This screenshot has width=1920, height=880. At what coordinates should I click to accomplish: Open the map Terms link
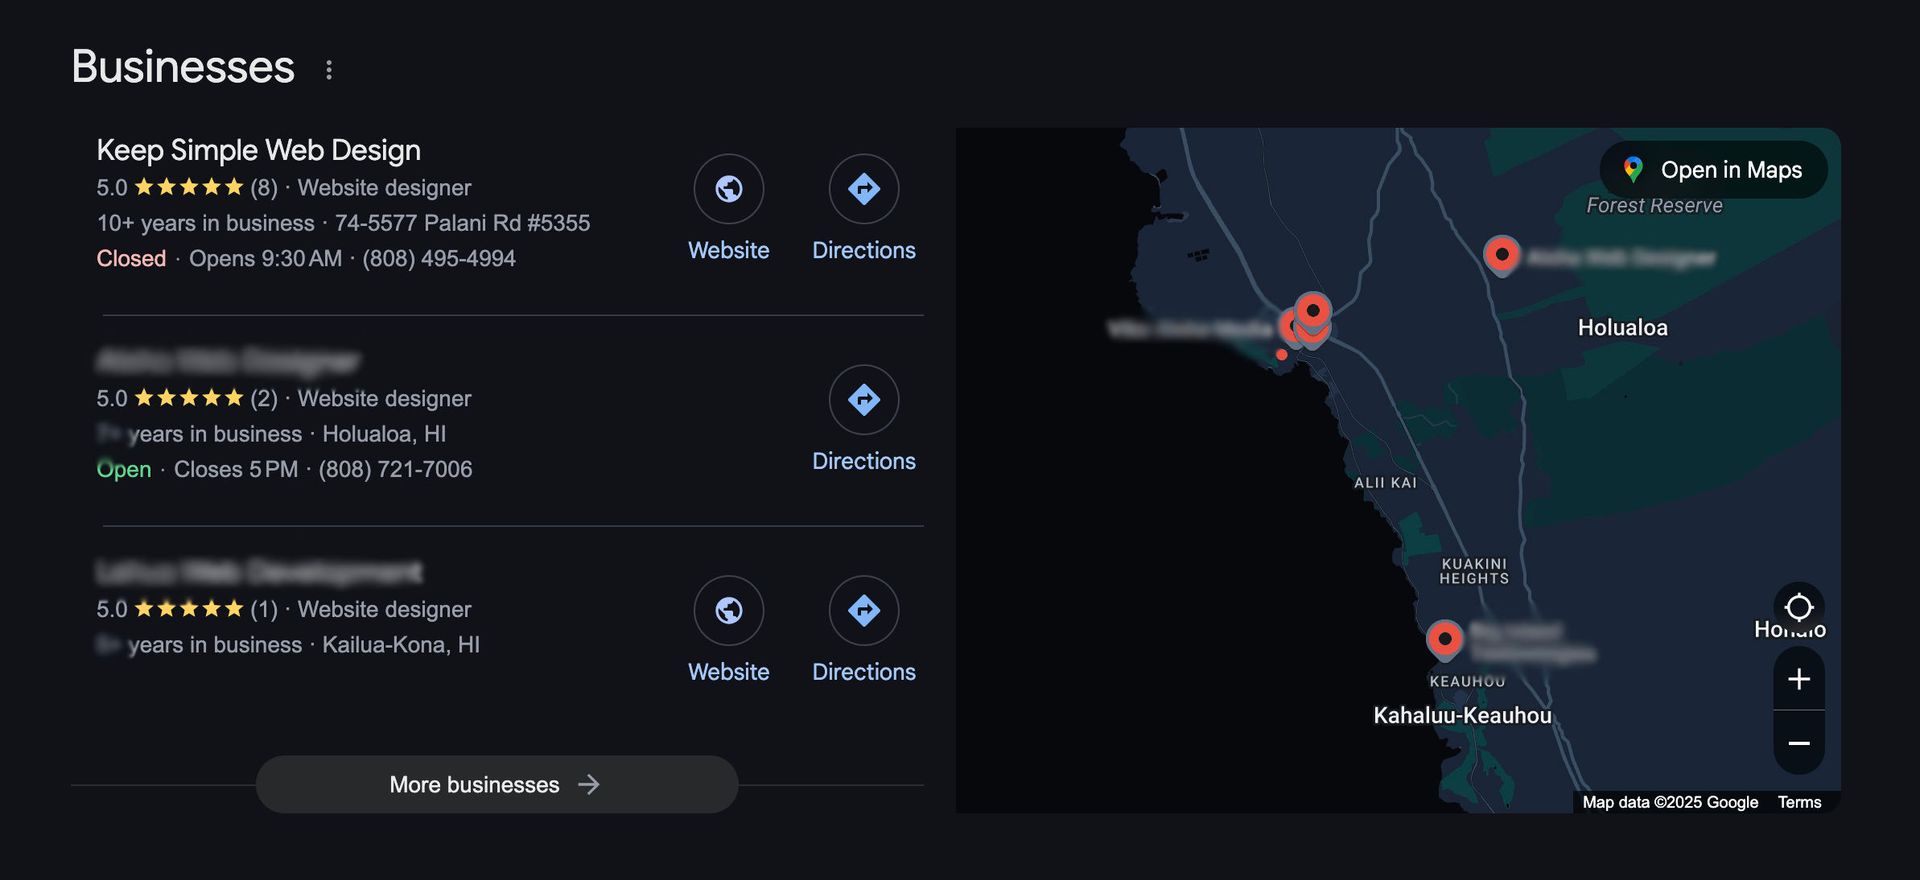(x=1799, y=802)
